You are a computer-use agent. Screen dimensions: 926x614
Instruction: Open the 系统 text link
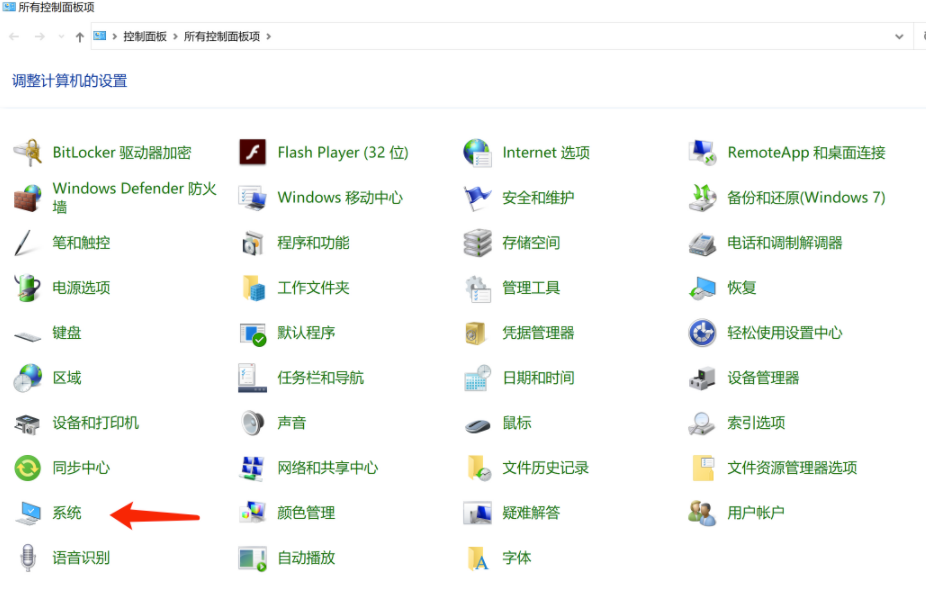tap(67, 513)
